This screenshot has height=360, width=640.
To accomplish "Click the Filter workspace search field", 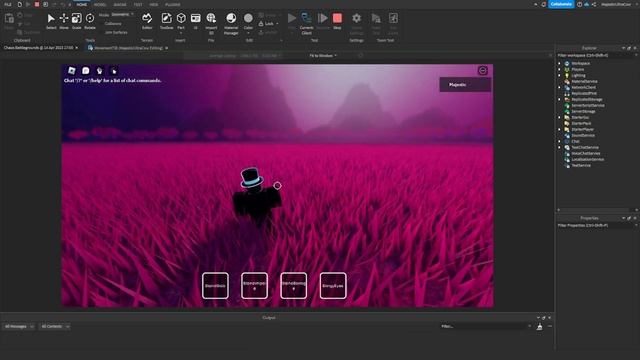I will [596, 55].
